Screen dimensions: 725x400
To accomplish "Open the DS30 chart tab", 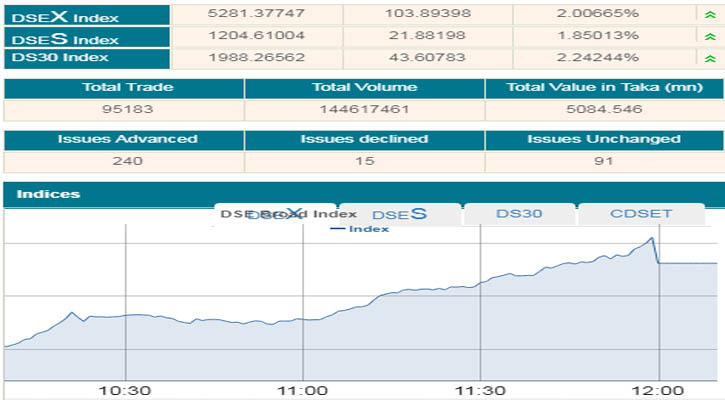I will click(x=519, y=214).
